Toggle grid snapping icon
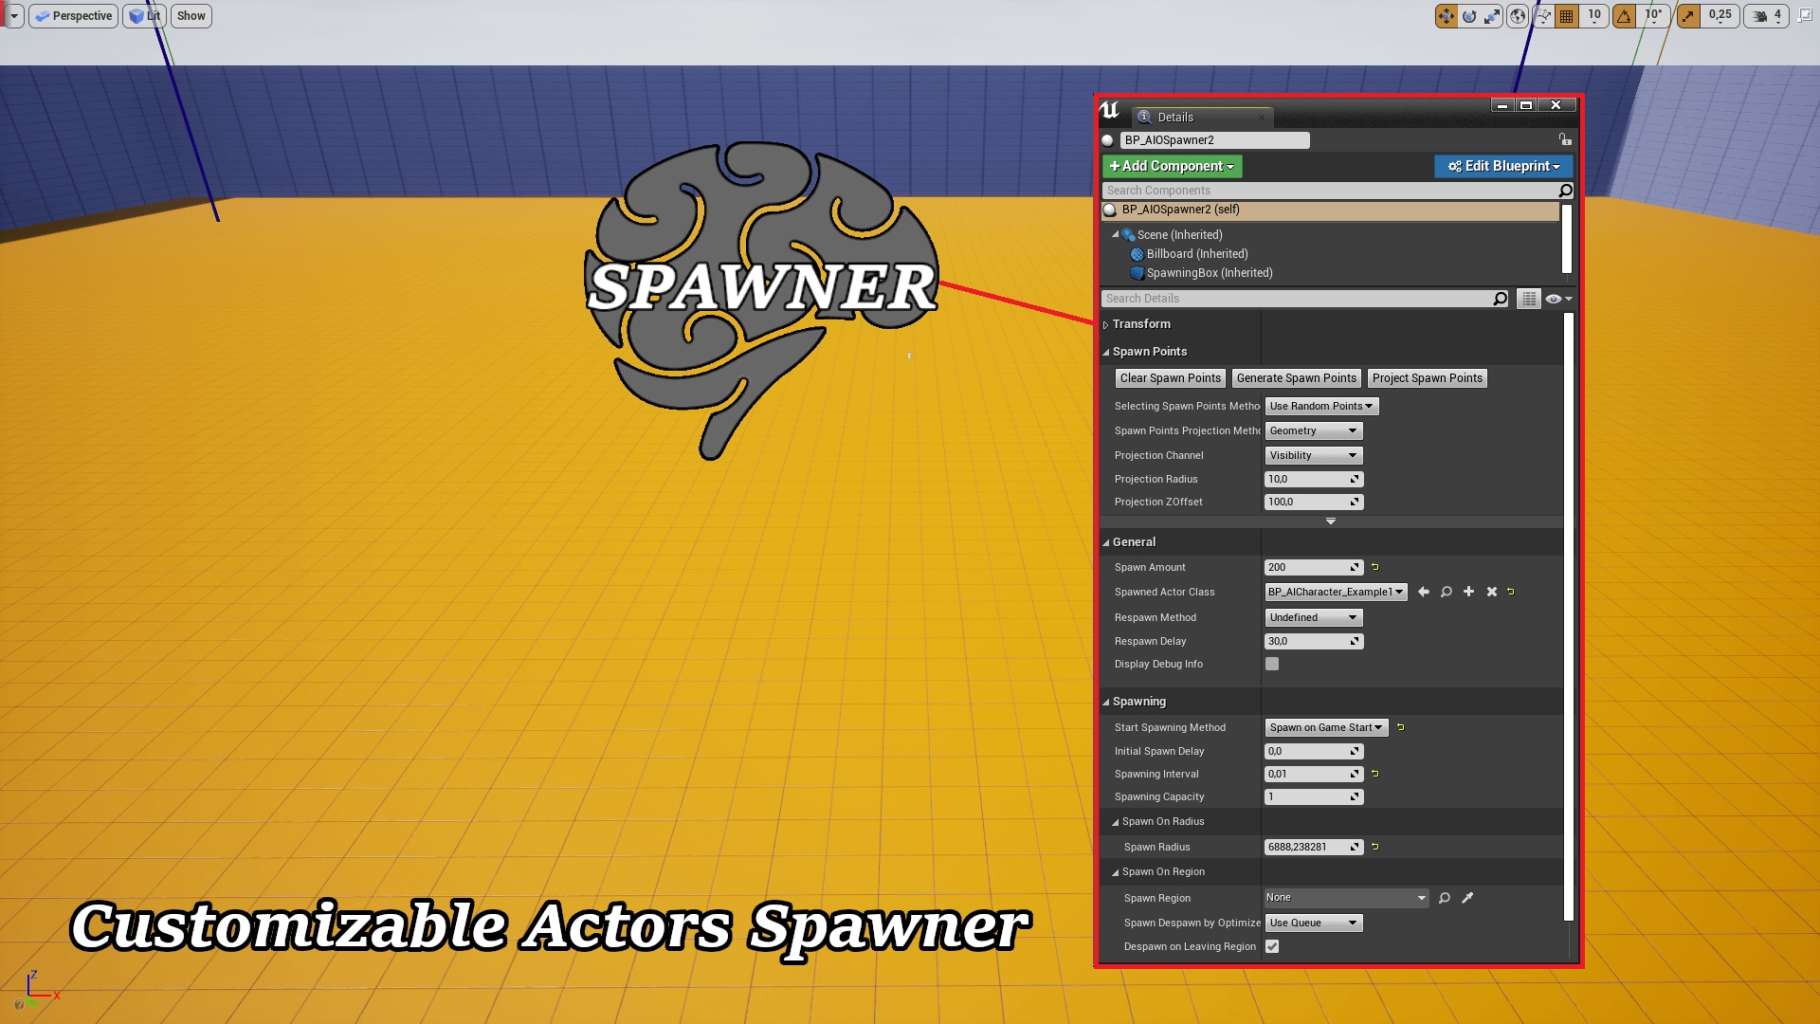The image size is (1820, 1024). pos(1567,16)
